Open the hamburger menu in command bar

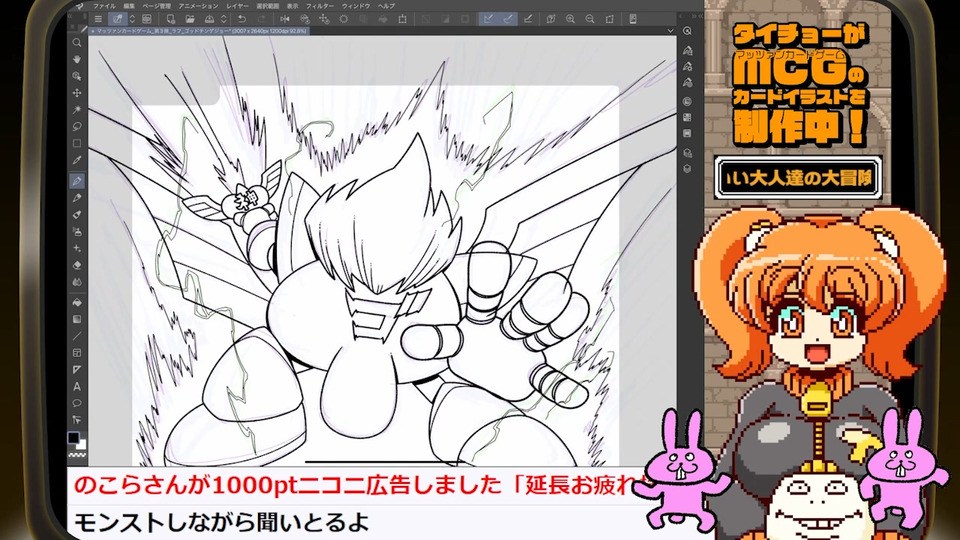pyautogui.click(x=98, y=19)
